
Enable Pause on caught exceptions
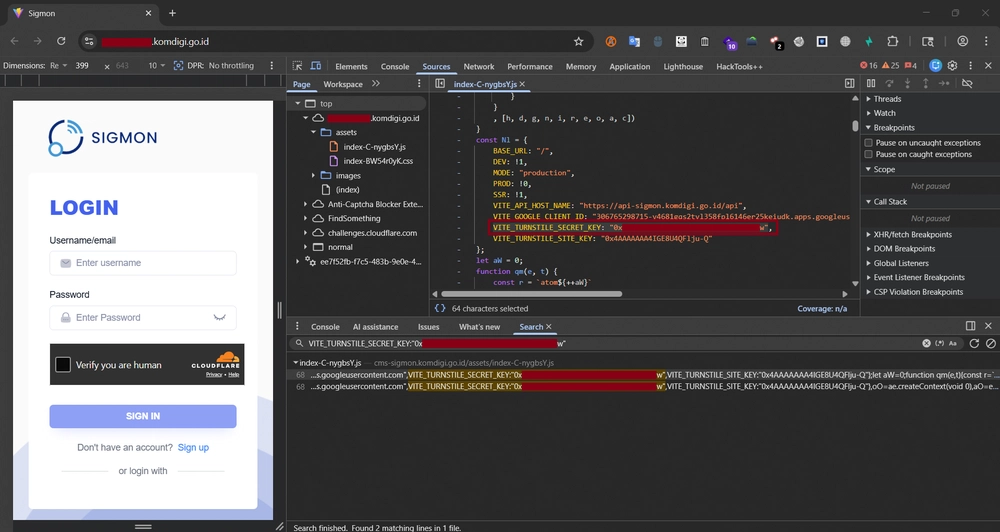click(x=869, y=154)
